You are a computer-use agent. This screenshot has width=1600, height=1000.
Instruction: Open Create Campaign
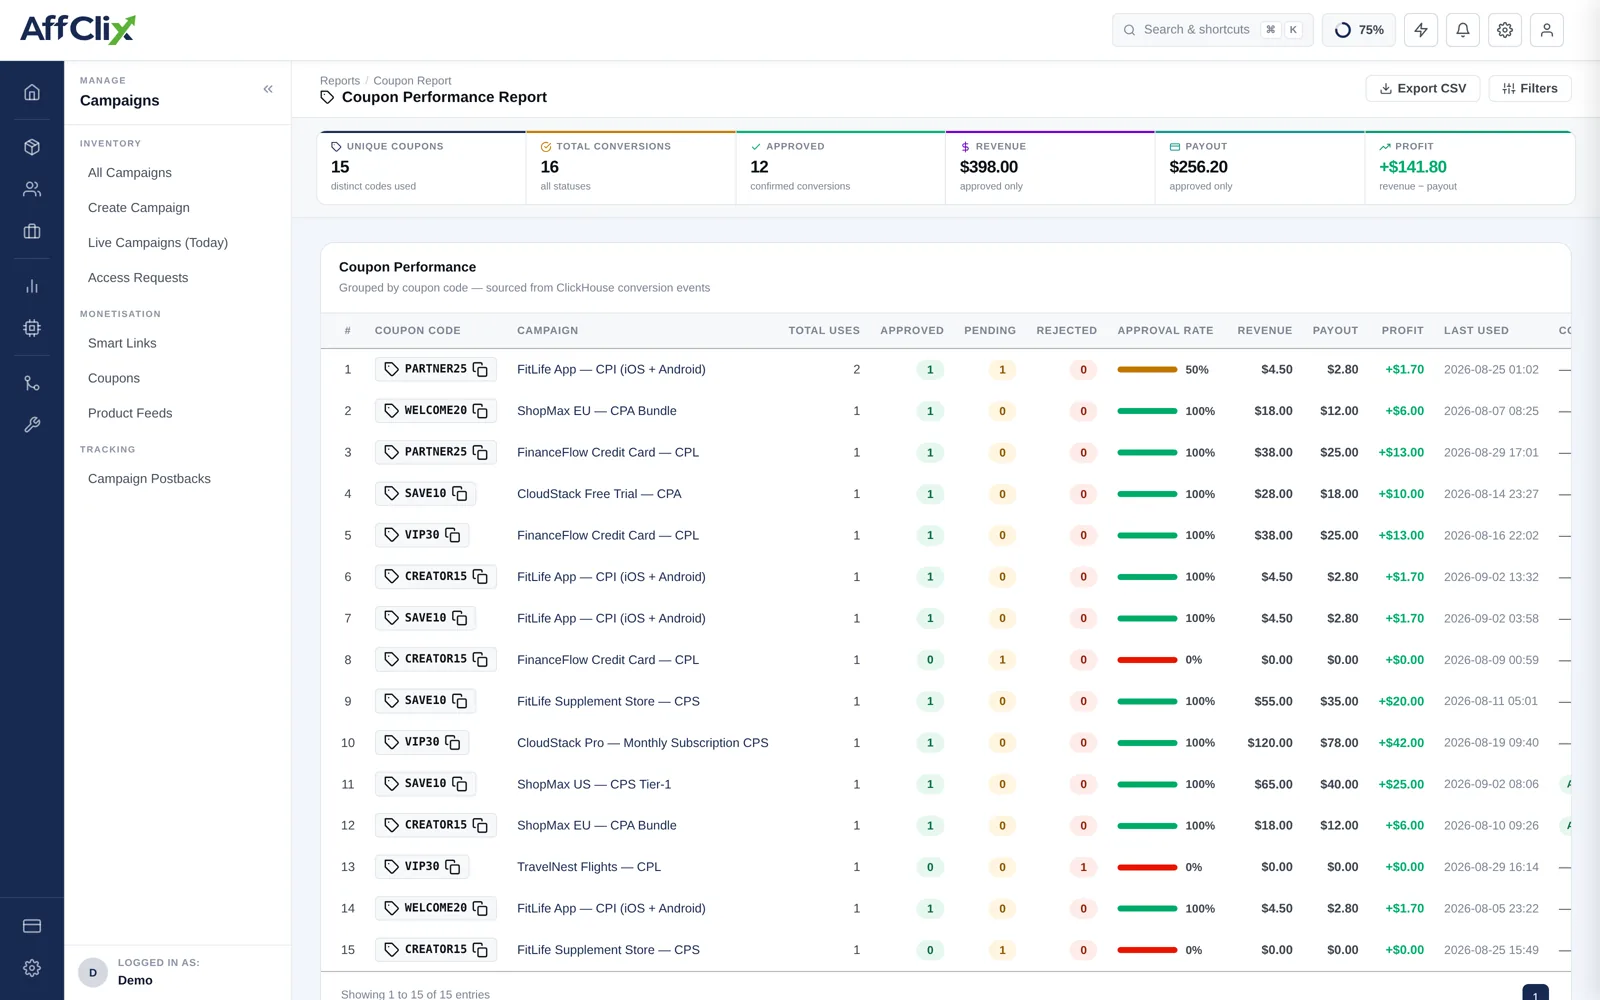pyautogui.click(x=139, y=208)
